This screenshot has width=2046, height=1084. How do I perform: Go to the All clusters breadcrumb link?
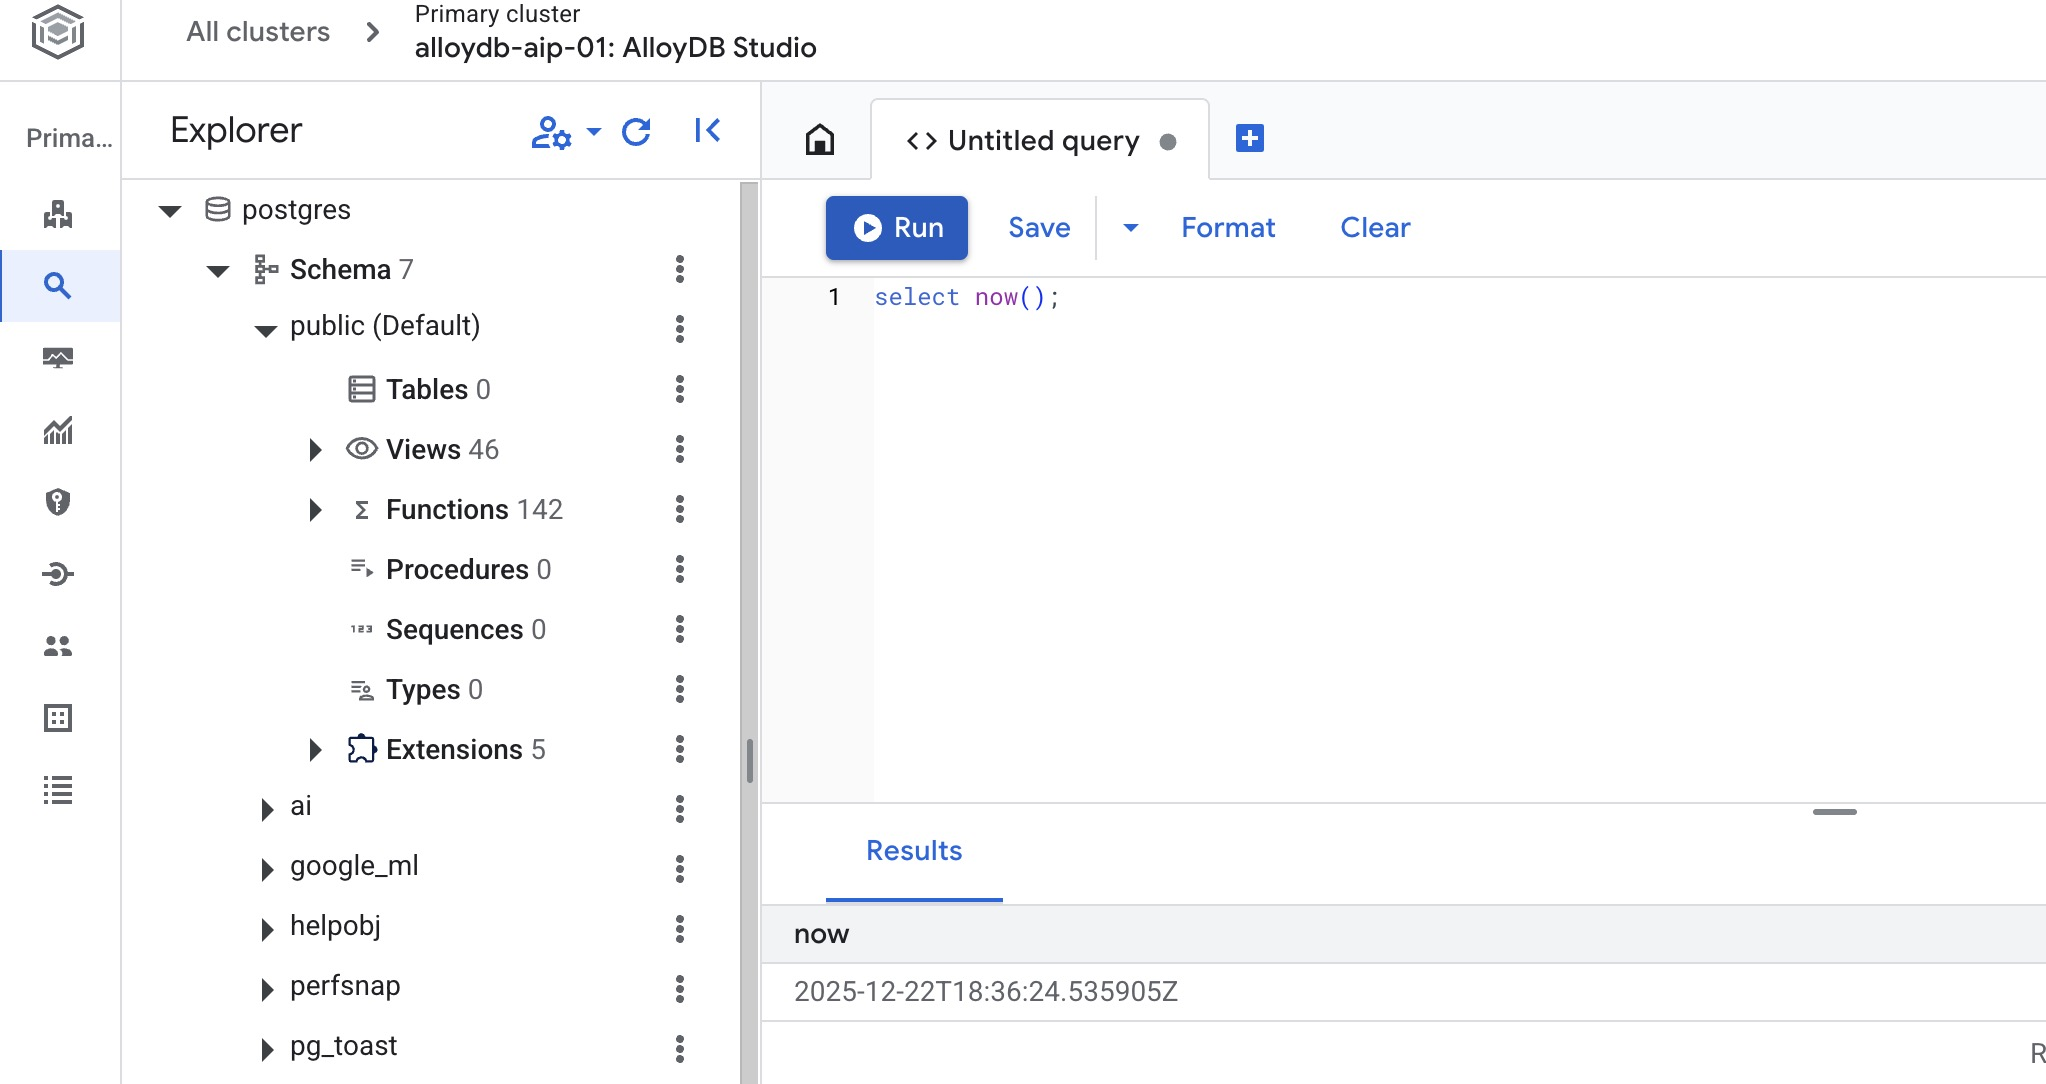[x=257, y=32]
